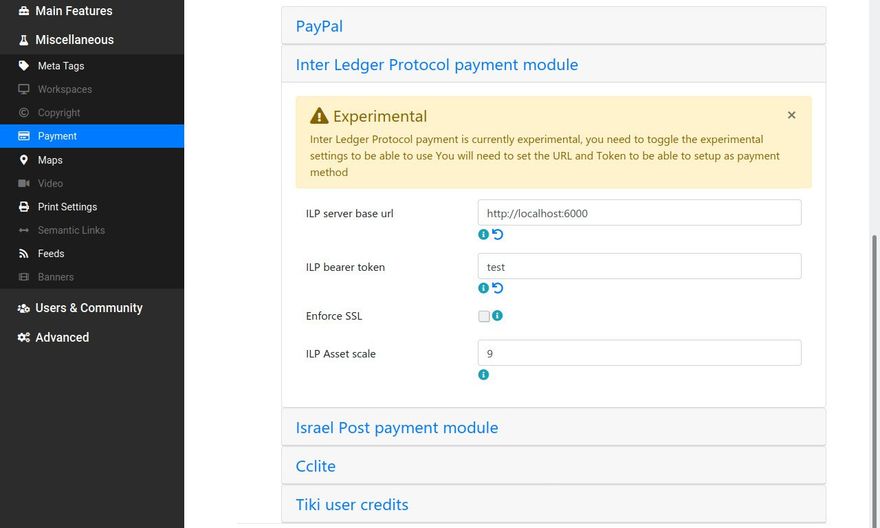Expand the Tiki user credits section
Image resolution: width=880 pixels, height=528 pixels.
(352, 505)
